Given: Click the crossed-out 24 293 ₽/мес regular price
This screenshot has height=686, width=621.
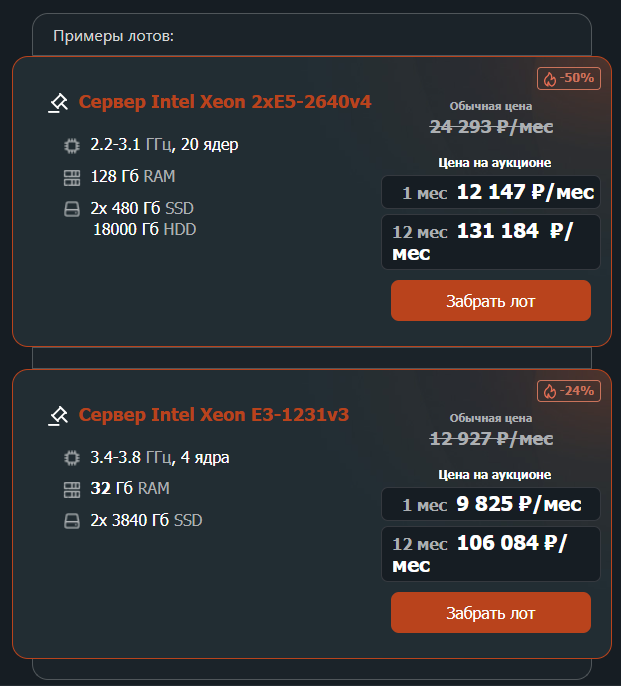Looking at the screenshot, I should coord(491,127).
